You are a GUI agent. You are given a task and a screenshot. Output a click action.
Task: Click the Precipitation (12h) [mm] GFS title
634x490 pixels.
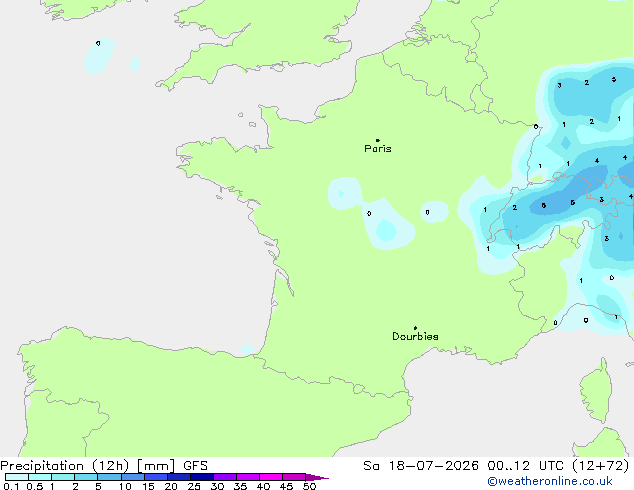point(104,466)
